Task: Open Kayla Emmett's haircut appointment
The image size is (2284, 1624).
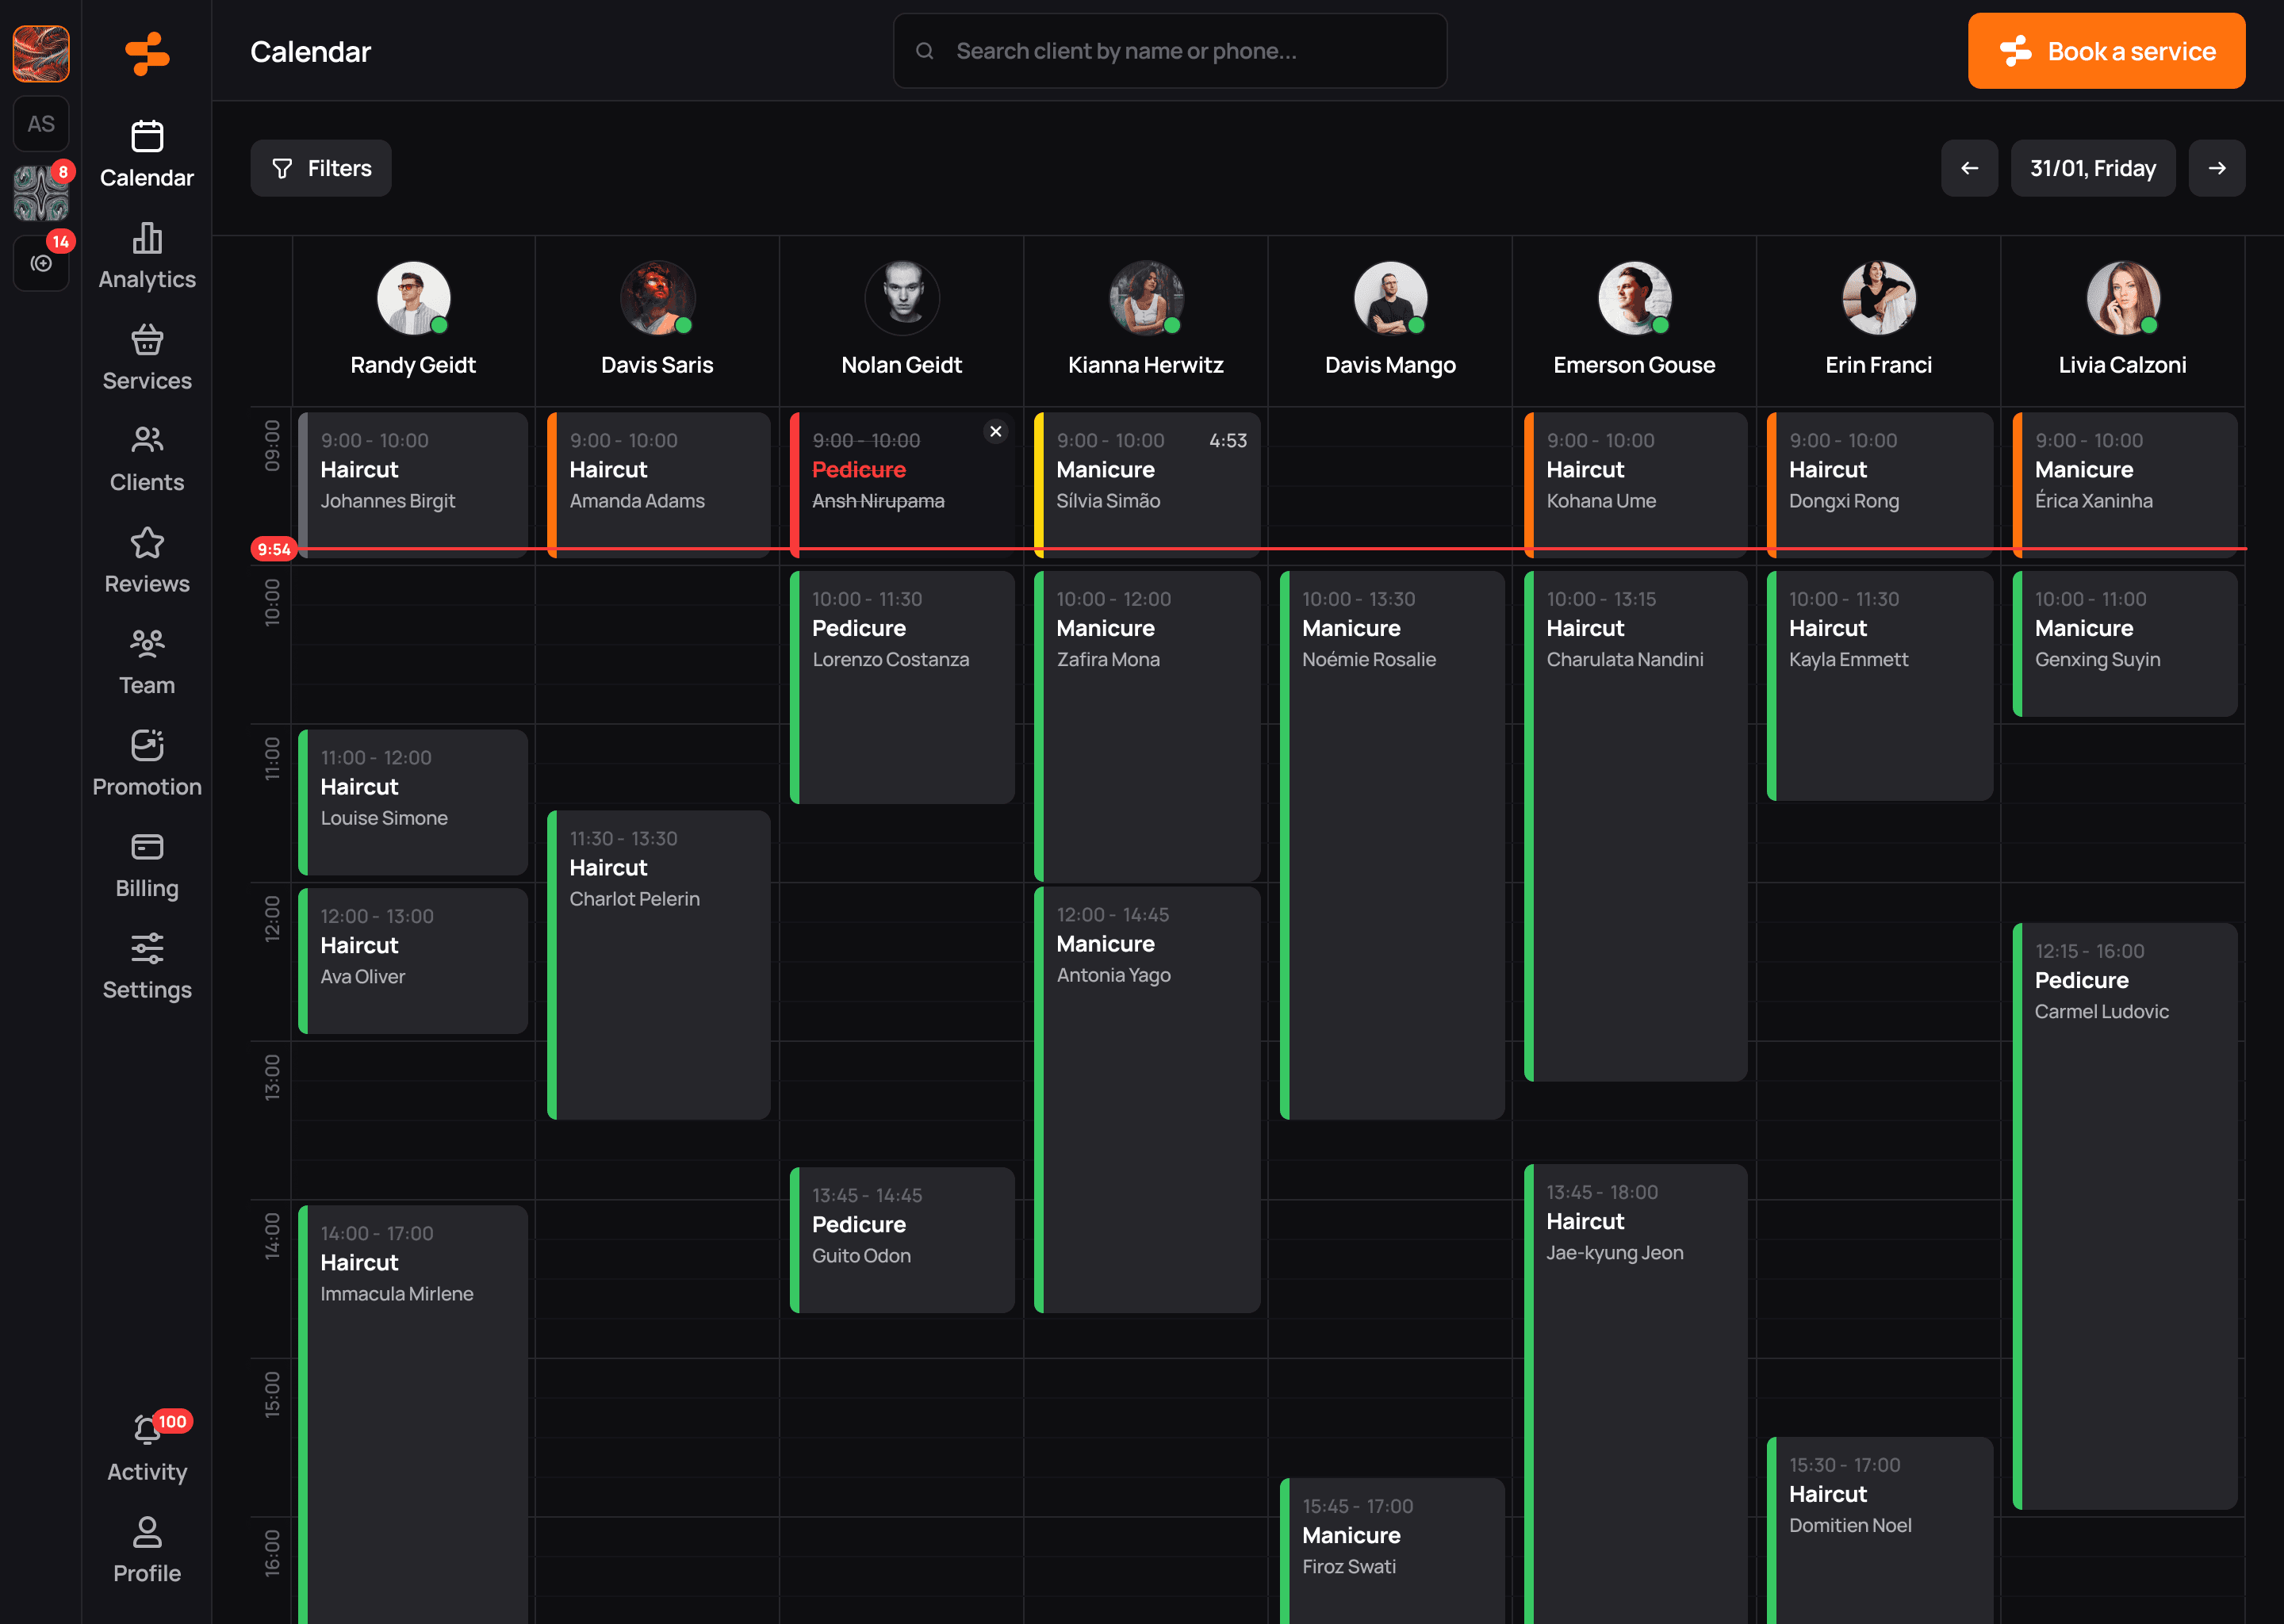Action: click(x=1880, y=686)
